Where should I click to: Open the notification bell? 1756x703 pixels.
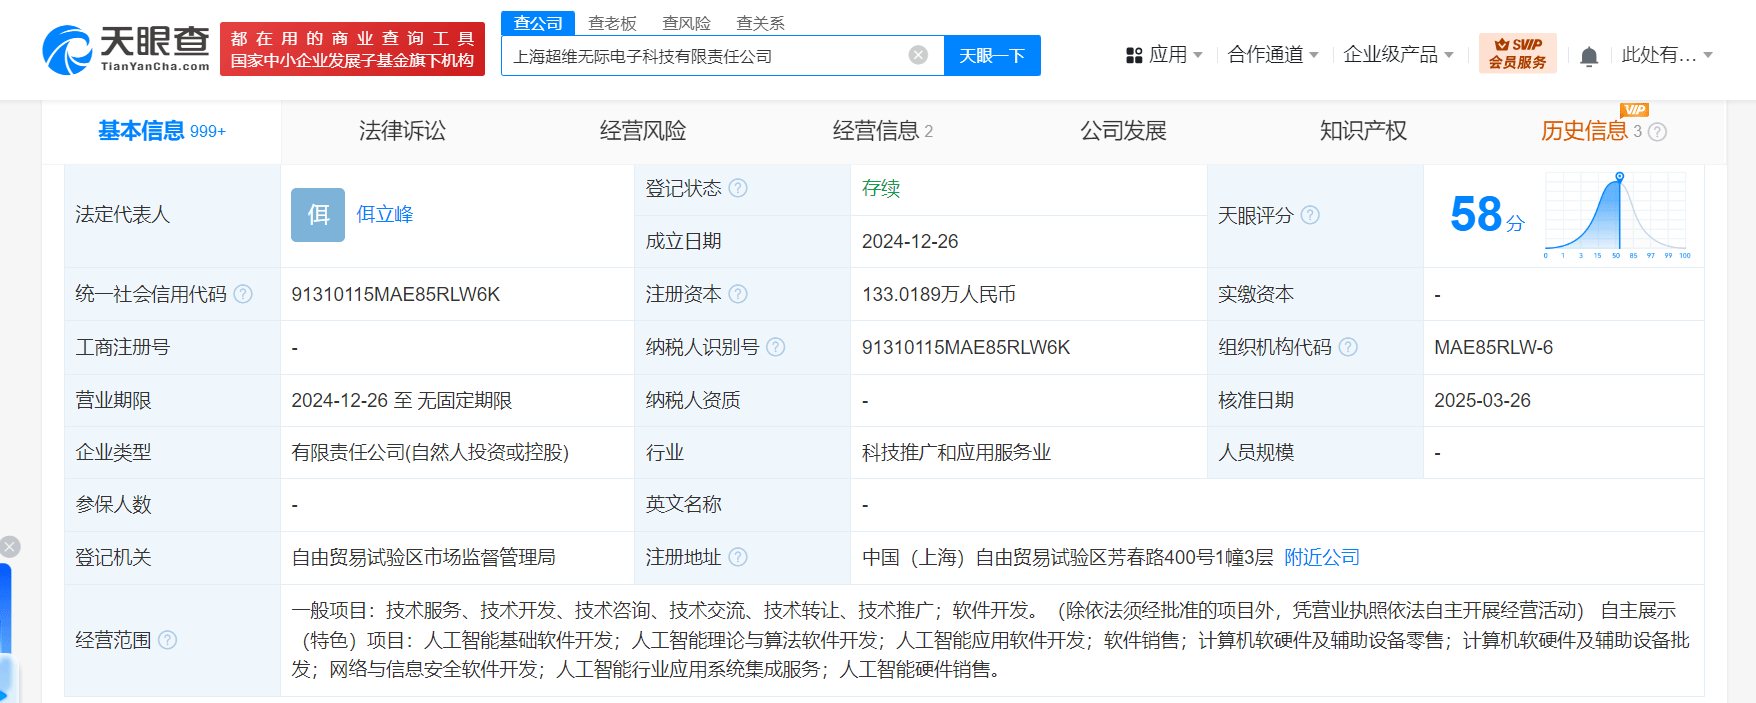click(x=1589, y=56)
